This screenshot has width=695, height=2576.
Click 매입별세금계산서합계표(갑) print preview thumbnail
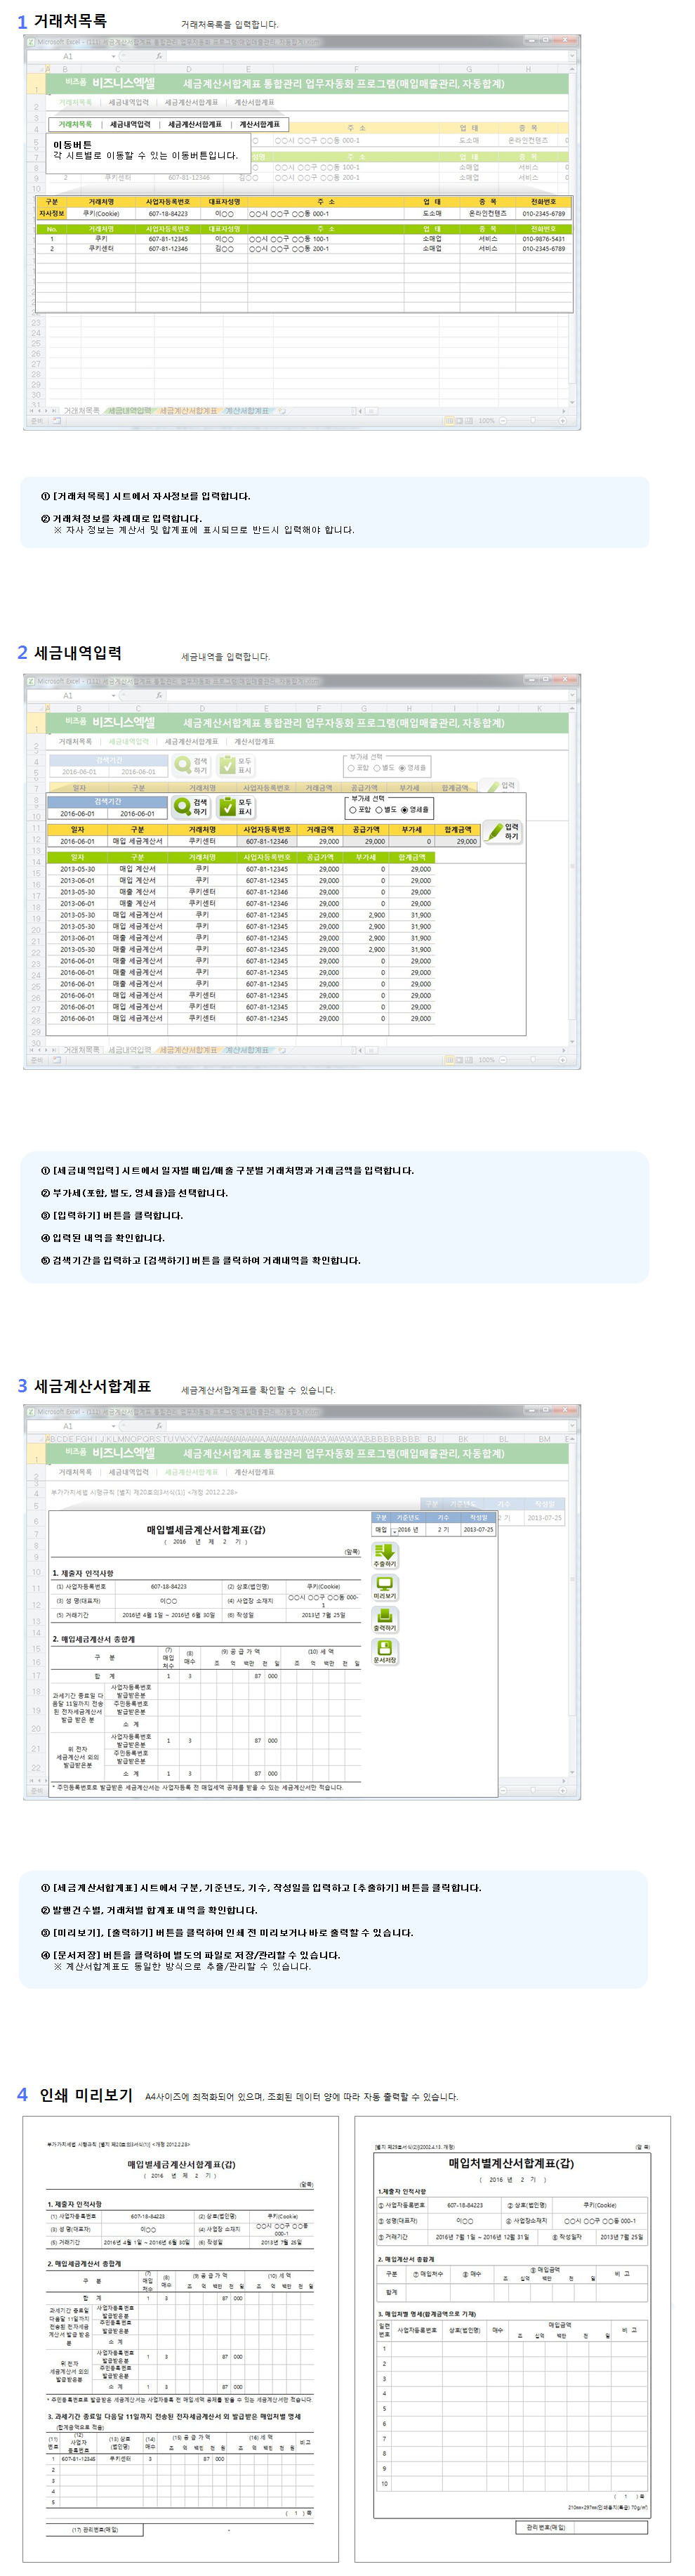[181, 2339]
